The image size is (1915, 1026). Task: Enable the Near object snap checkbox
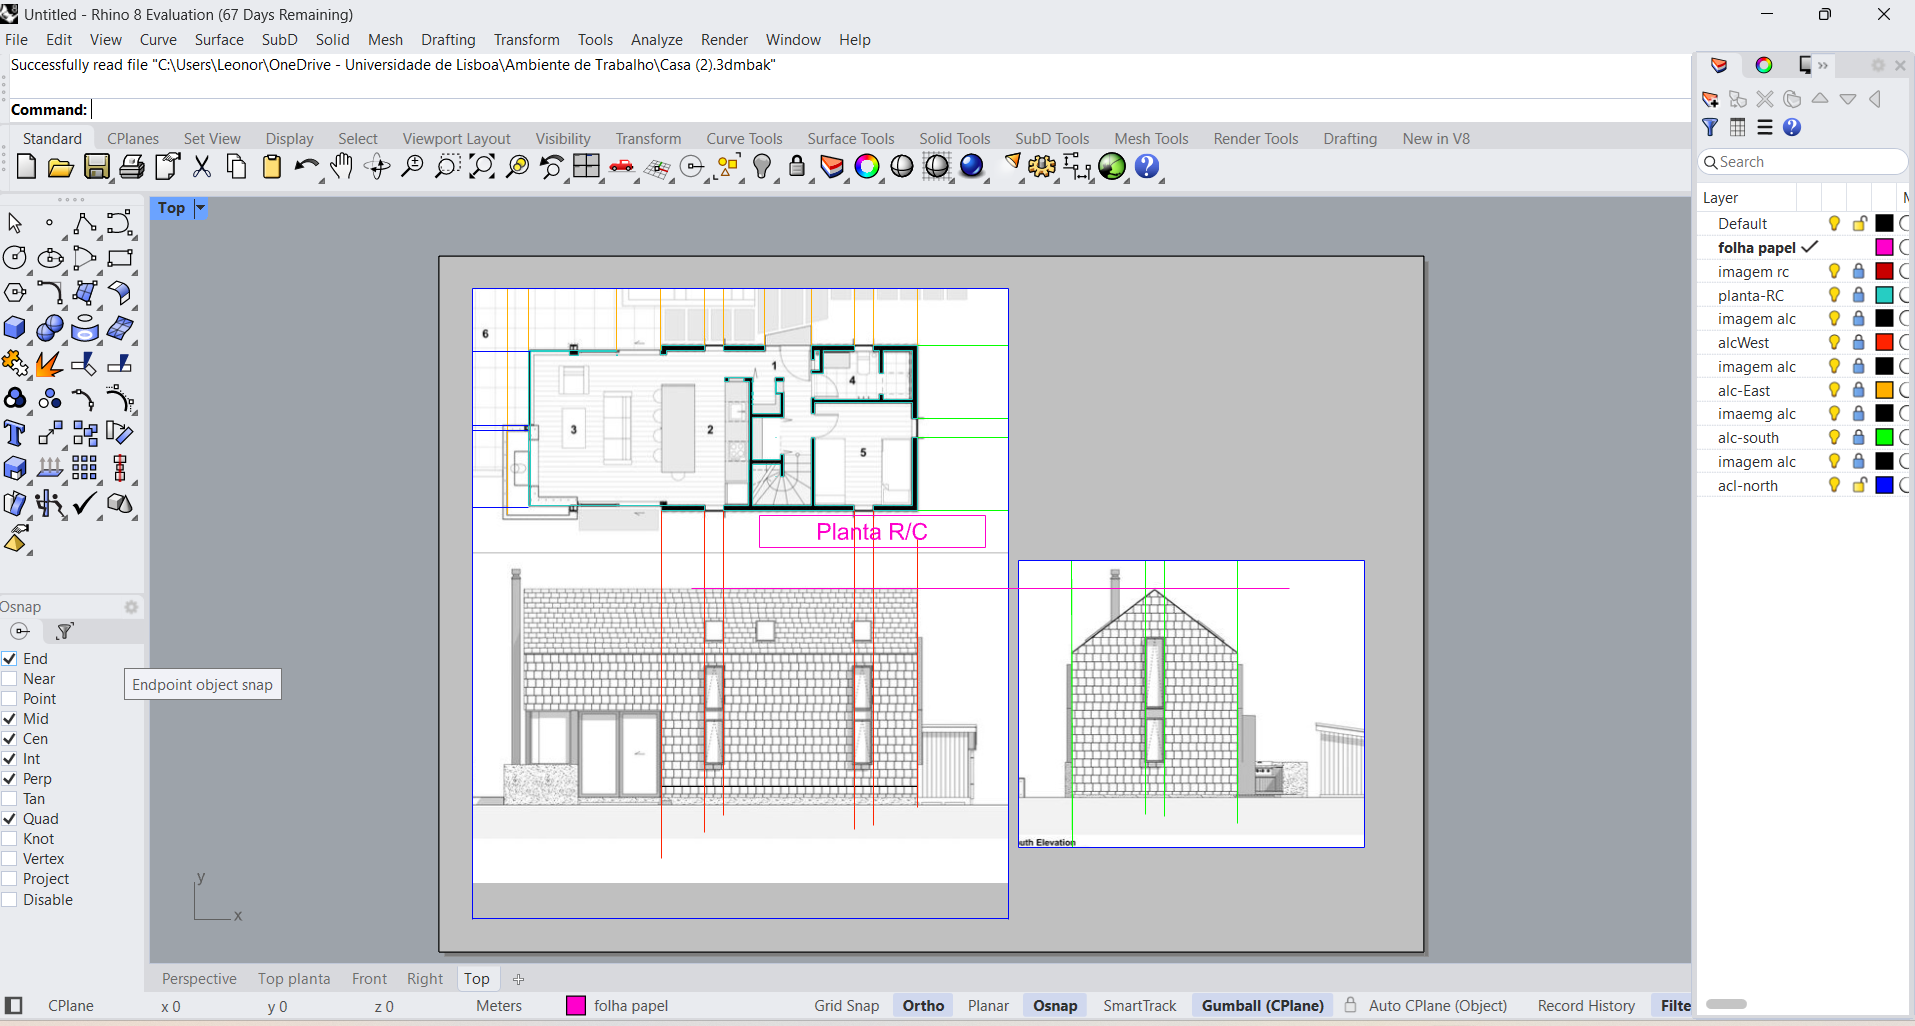pyautogui.click(x=10, y=679)
